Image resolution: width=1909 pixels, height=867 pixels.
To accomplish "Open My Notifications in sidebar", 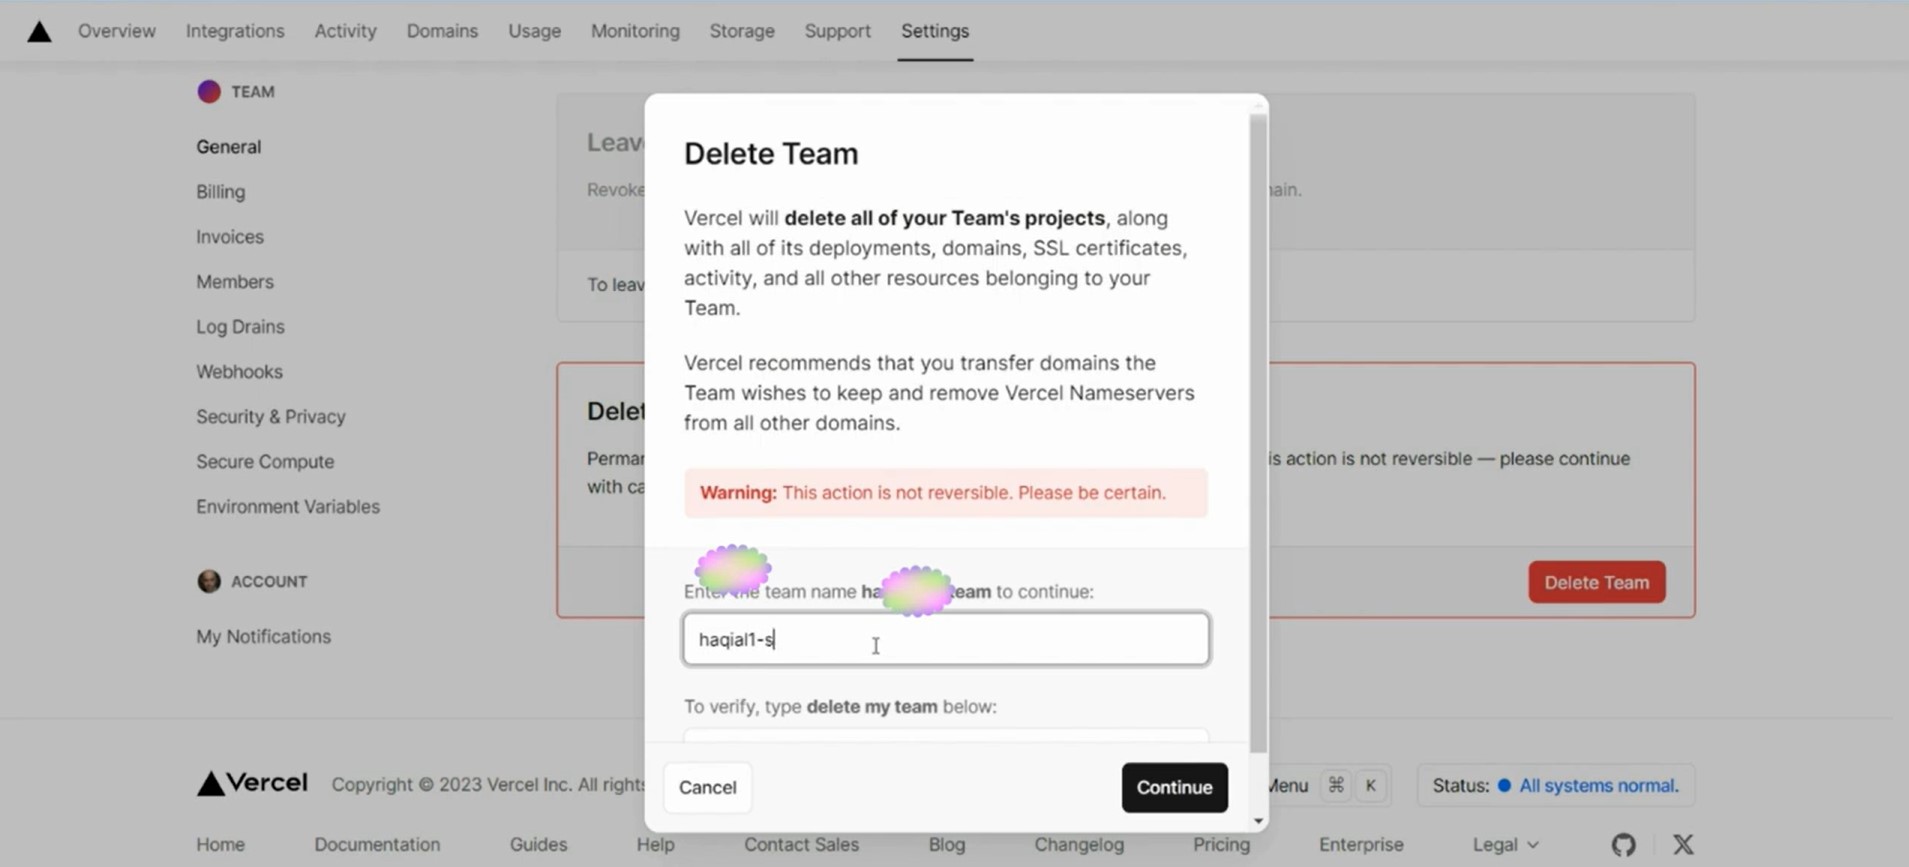I will pyautogui.click(x=263, y=637).
